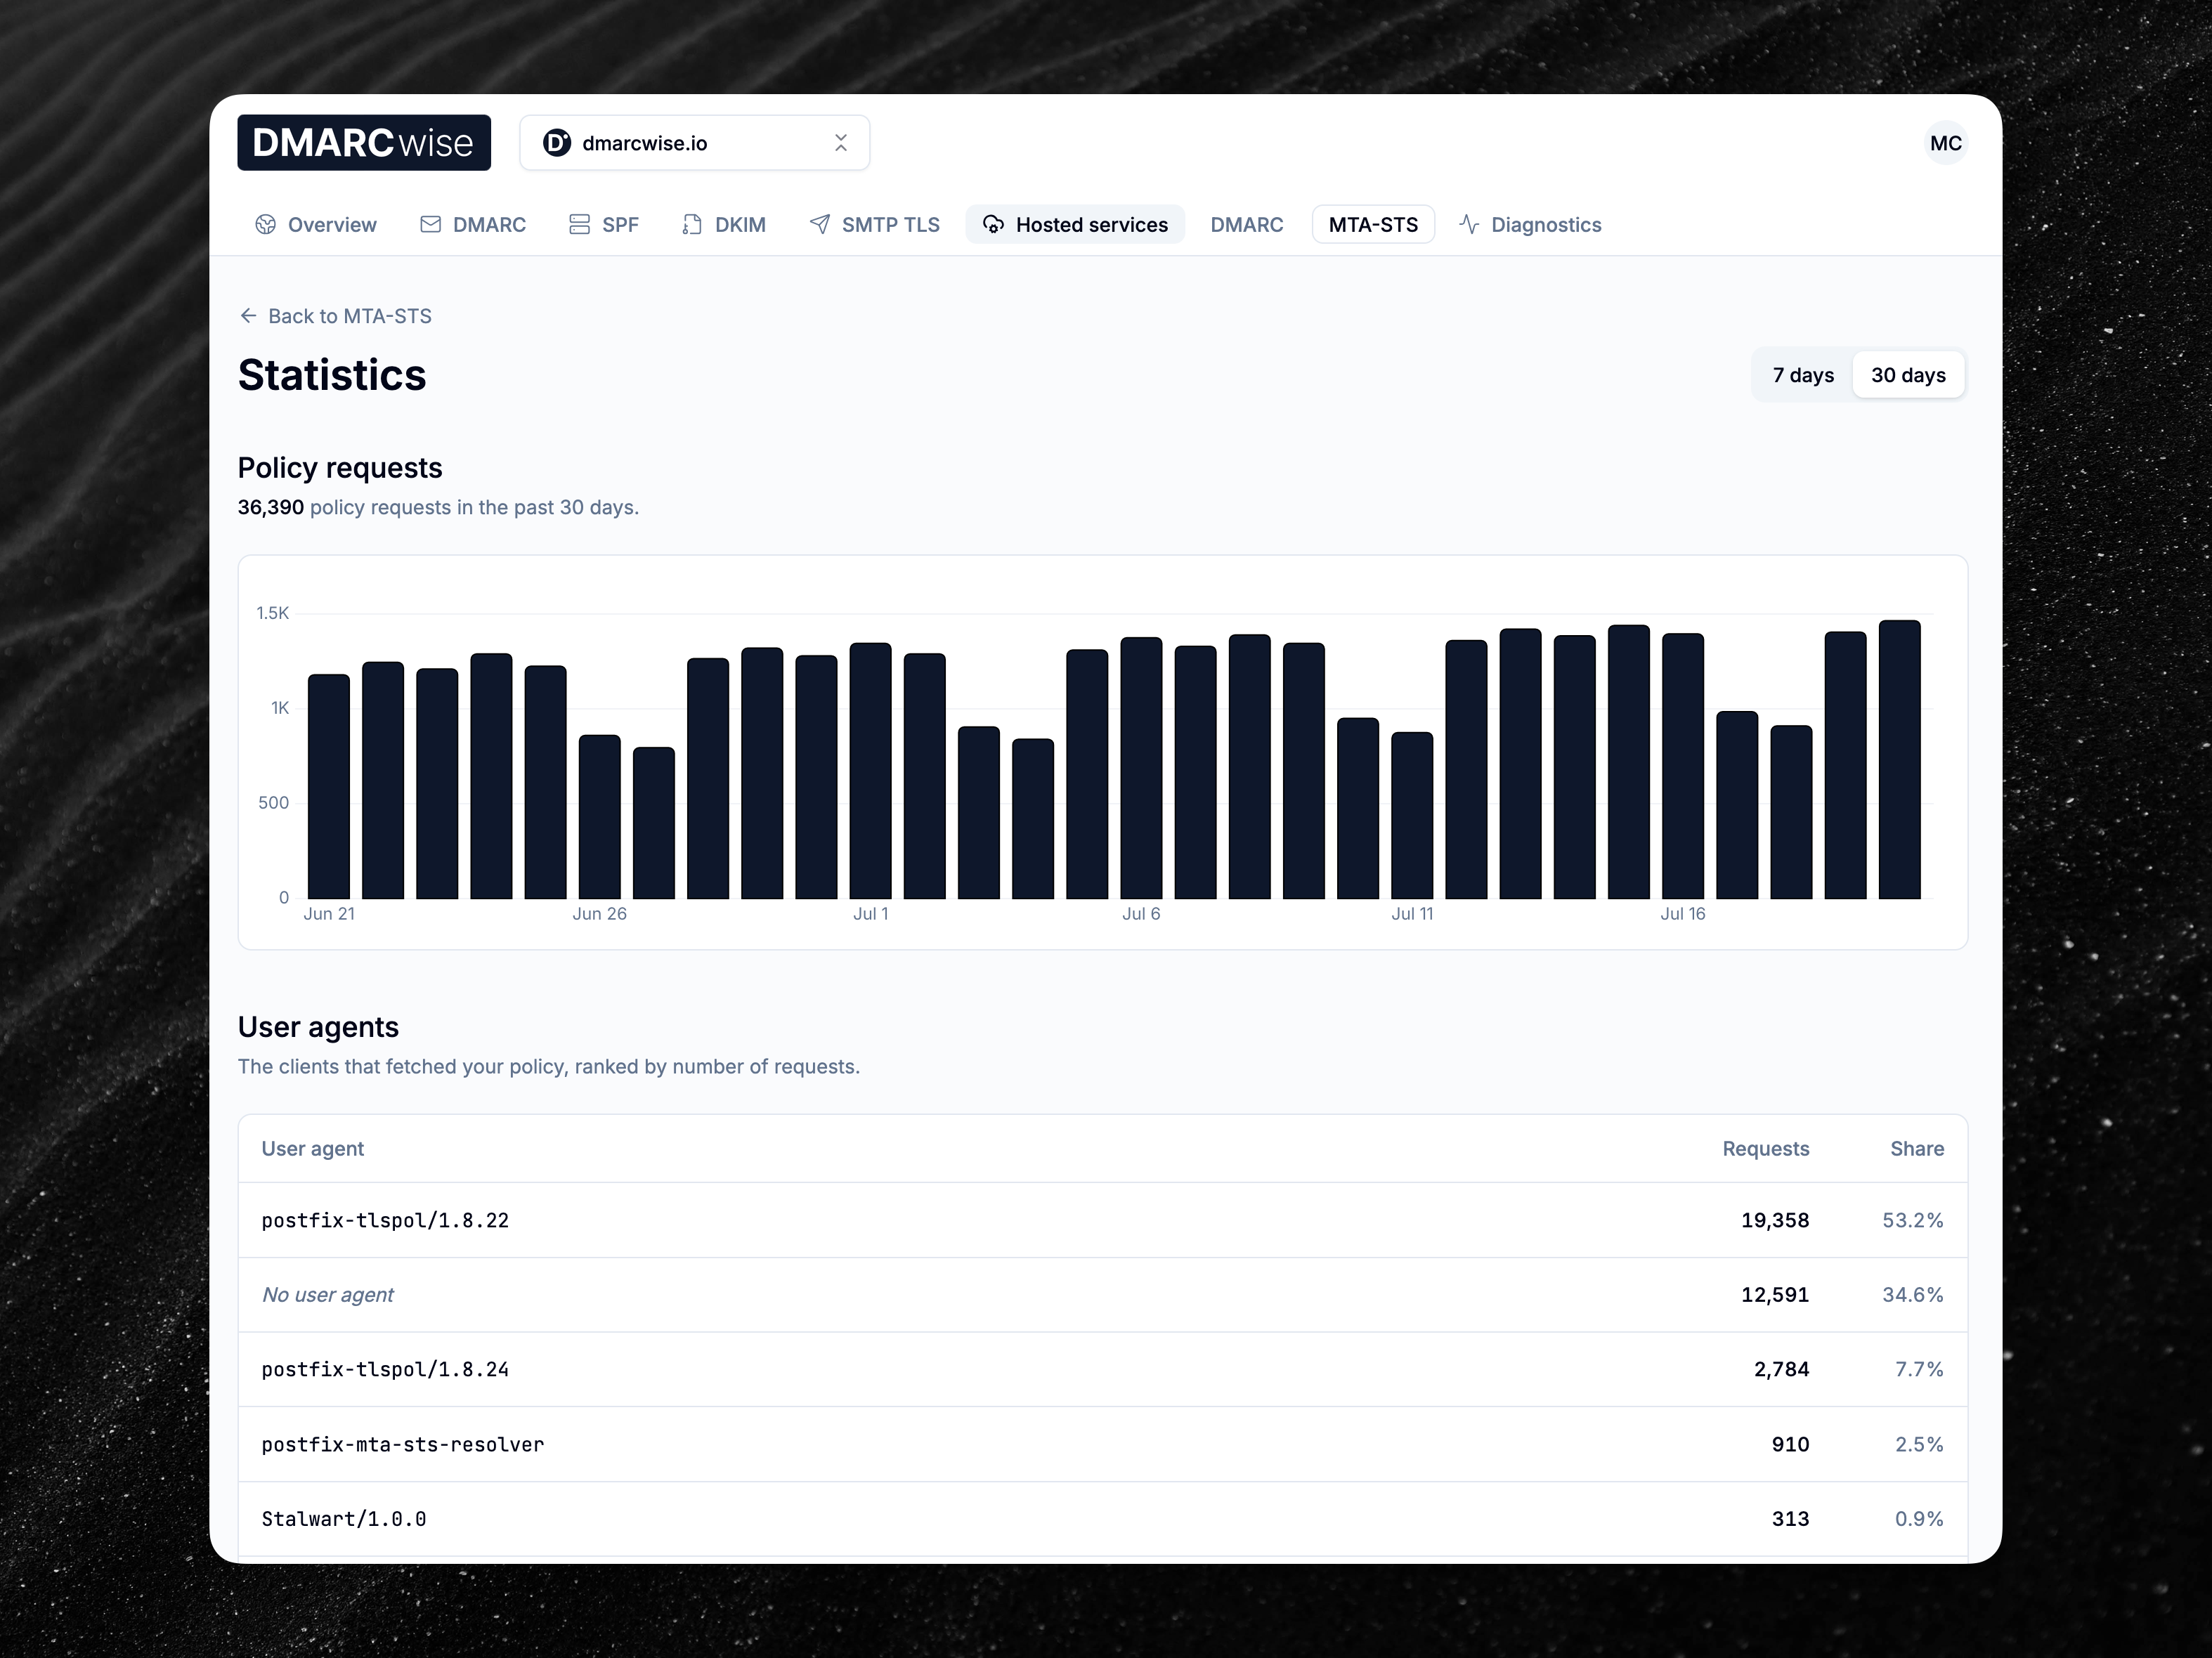Click the '7.7%' share value

coord(1919,1369)
